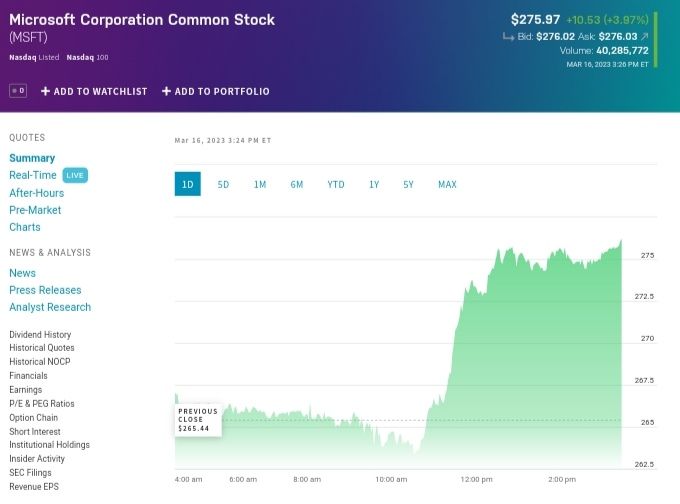Screen dimensions: 680x504
Task: Click the comment count icon showing 0
Action: pos(18,91)
